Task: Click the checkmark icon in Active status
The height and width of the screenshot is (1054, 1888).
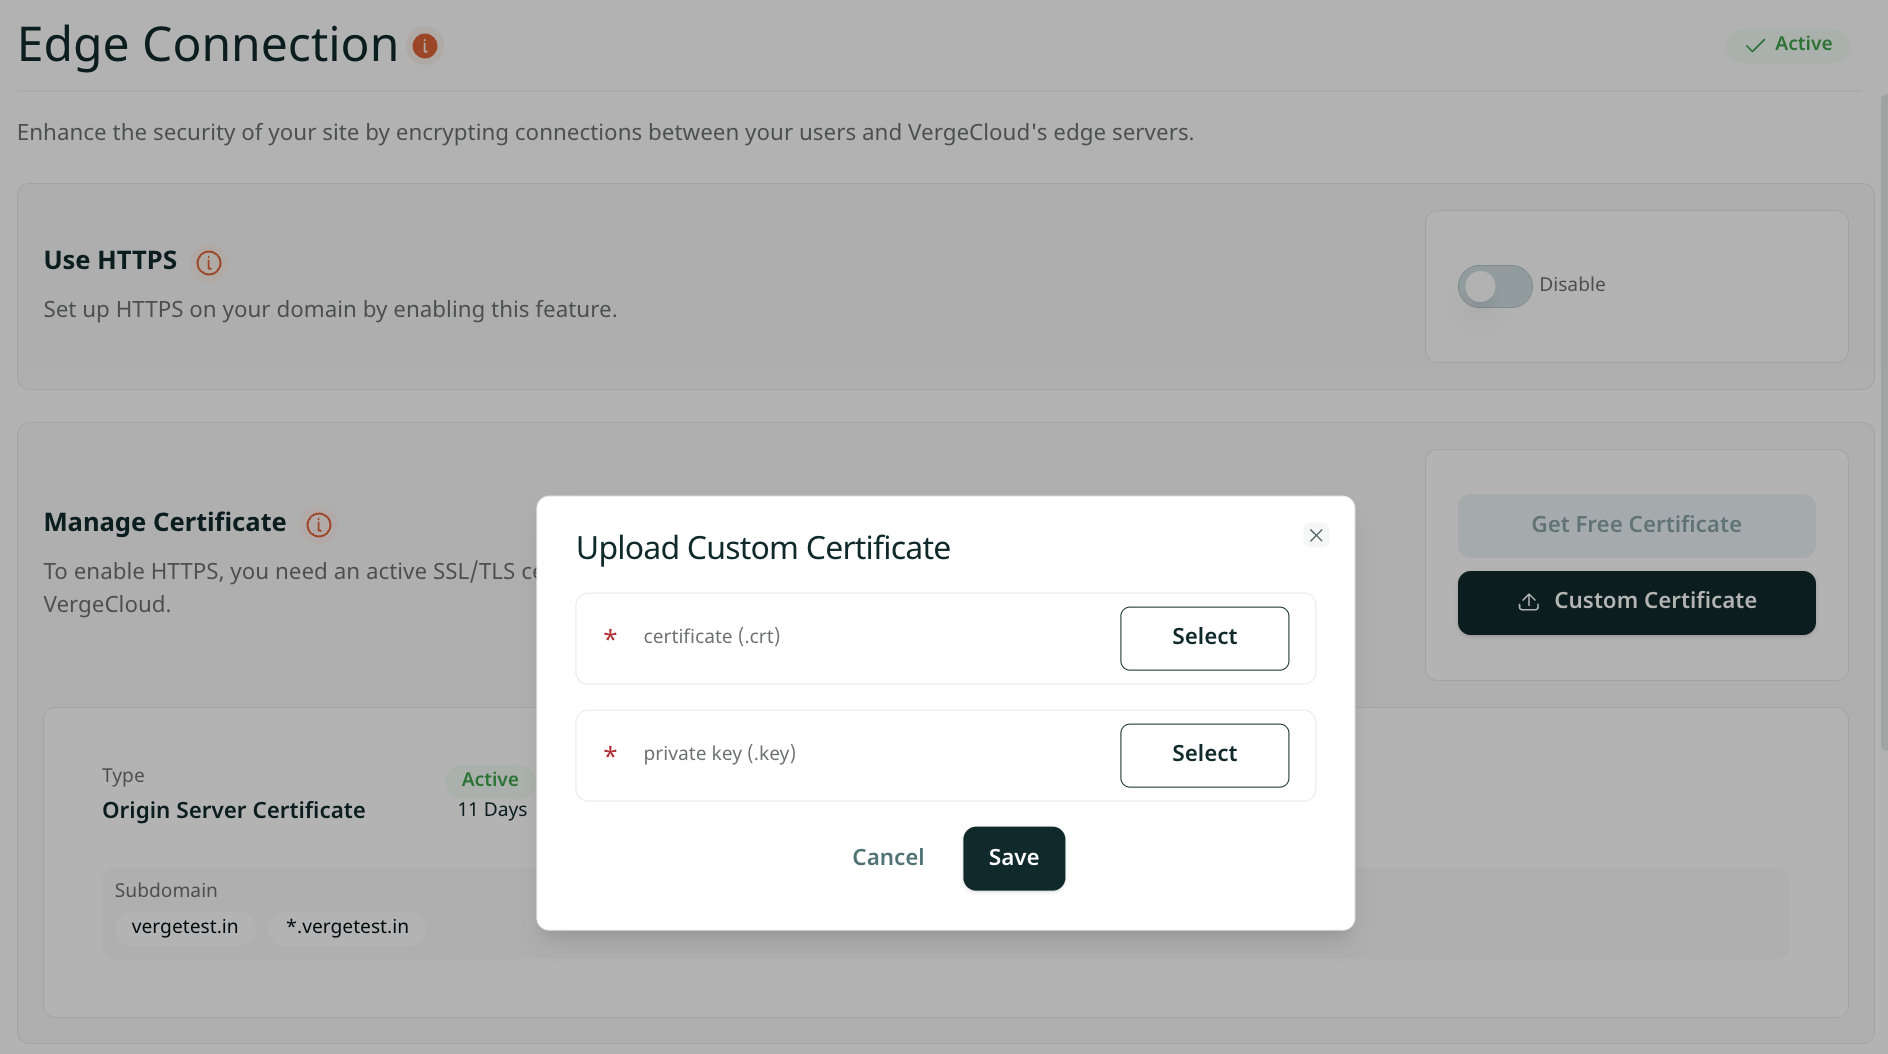Action: [x=1754, y=45]
